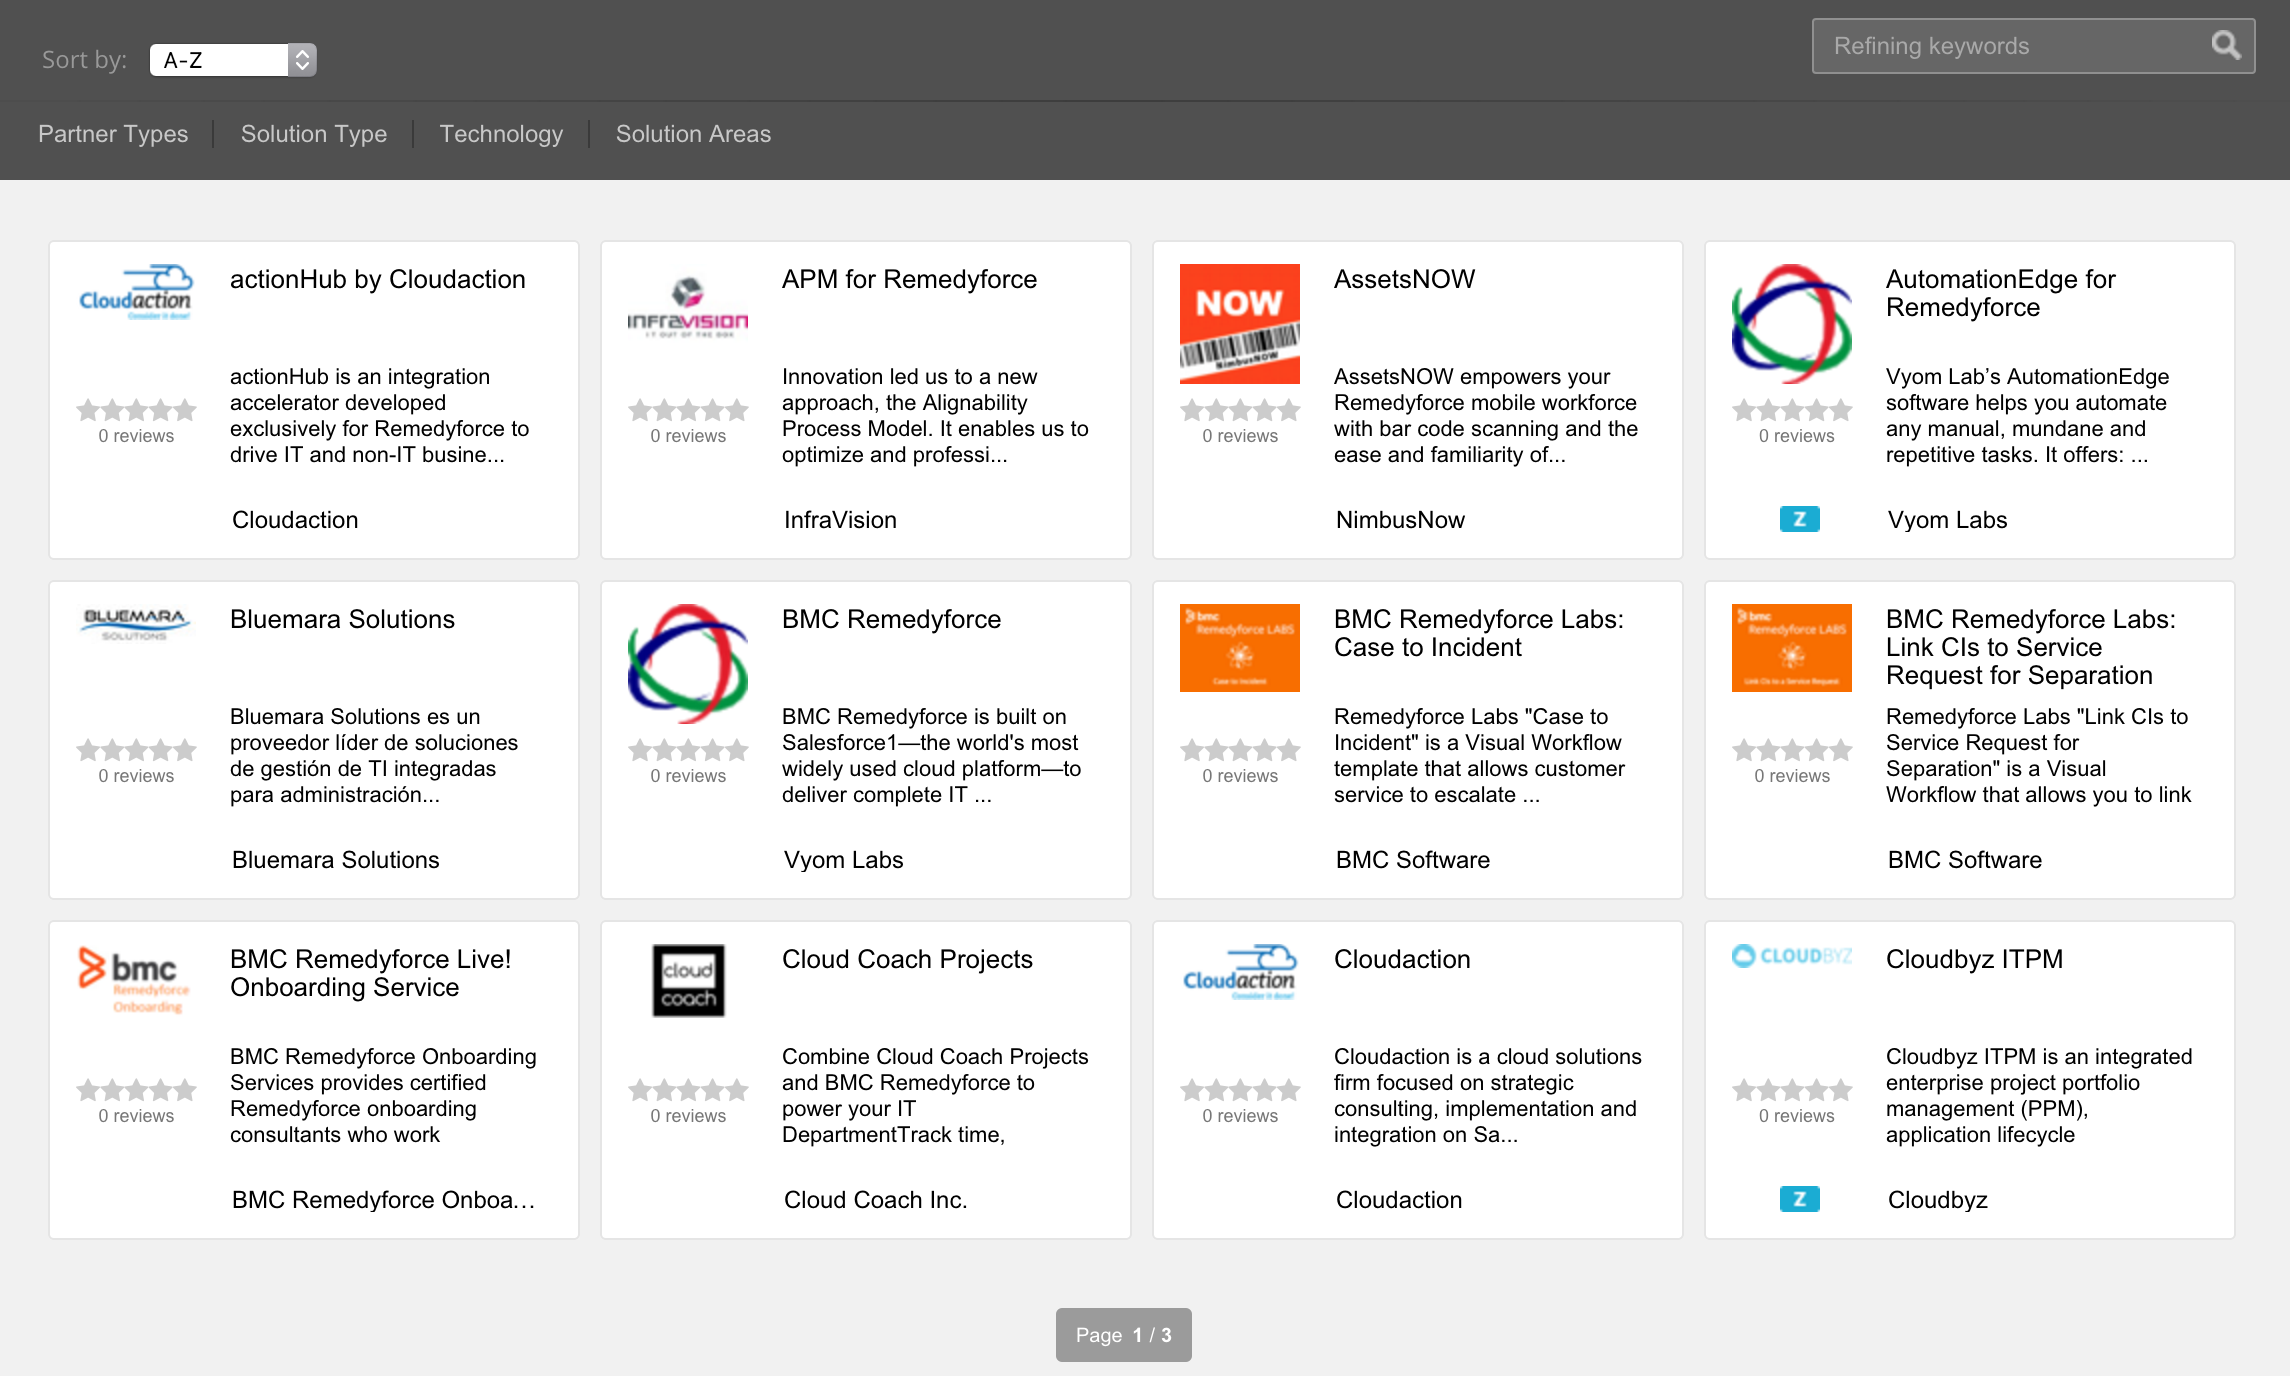The height and width of the screenshot is (1376, 2290).
Task: Click the bmc Remedyforce Onboarding logo
Action: (135, 978)
